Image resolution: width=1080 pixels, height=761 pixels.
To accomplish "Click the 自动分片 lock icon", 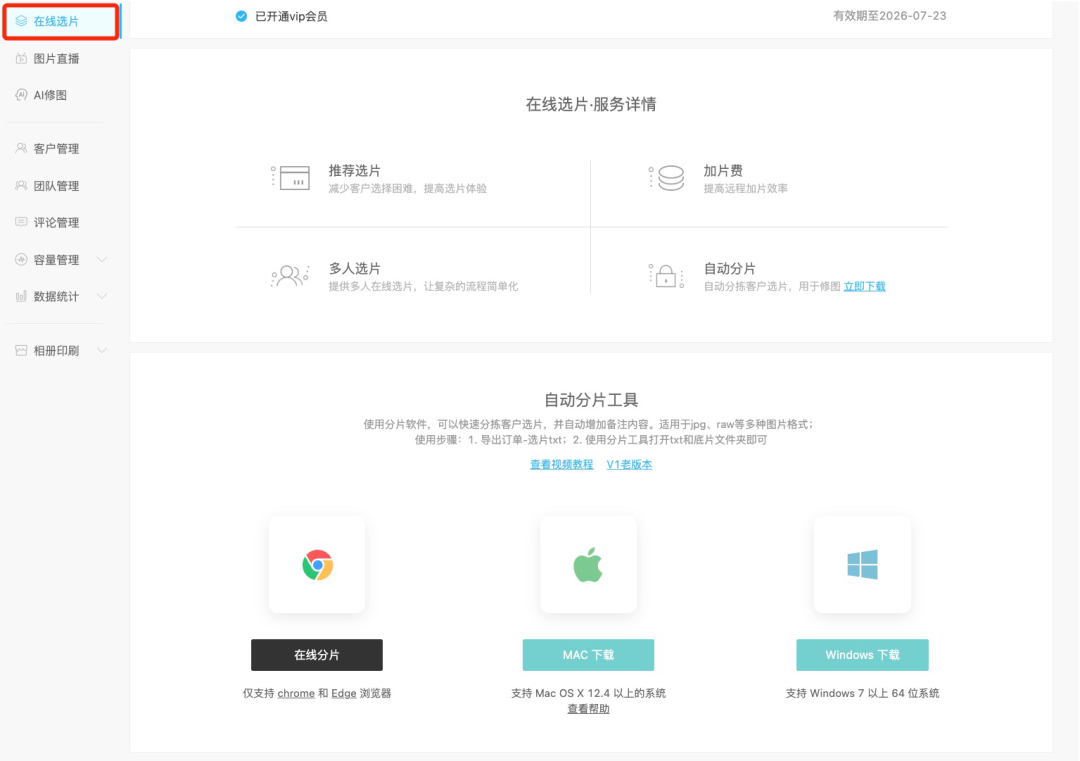I will 666,275.
